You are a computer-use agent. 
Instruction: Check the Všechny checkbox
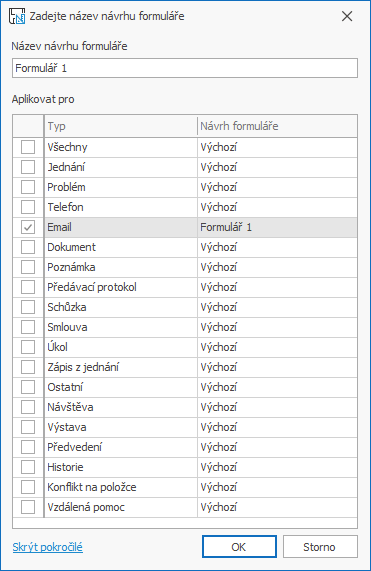[28, 147]
